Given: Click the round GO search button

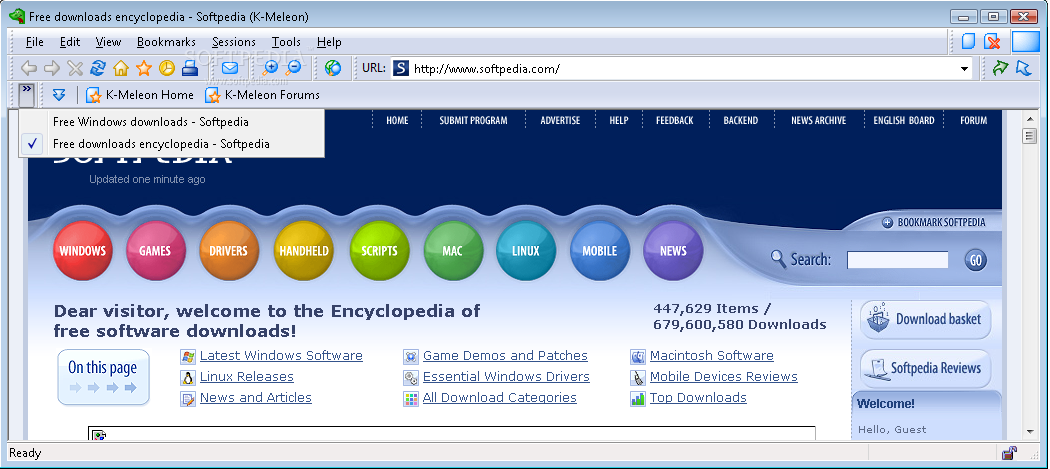Looking at the screenshot, I should [976, 260].
